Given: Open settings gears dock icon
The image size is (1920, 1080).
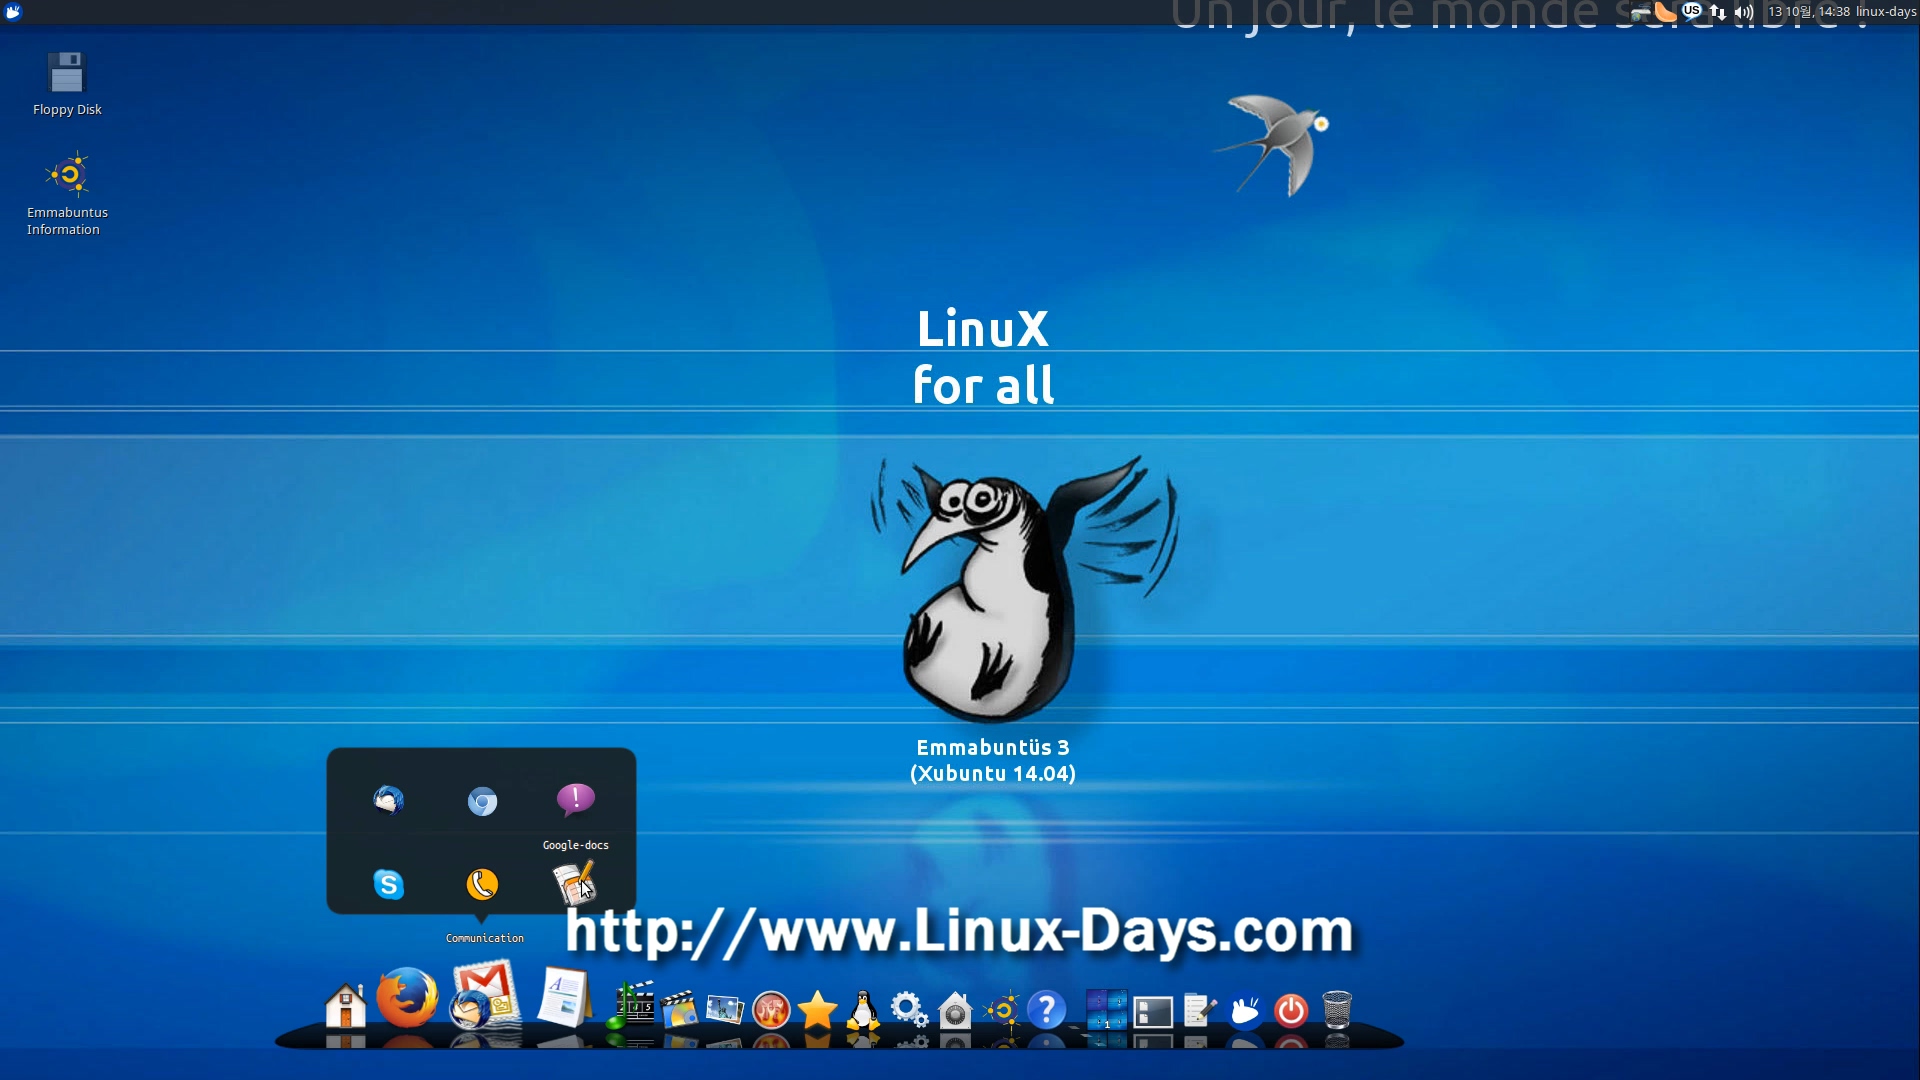Looking at the screenshot, I should point(909,1010).
